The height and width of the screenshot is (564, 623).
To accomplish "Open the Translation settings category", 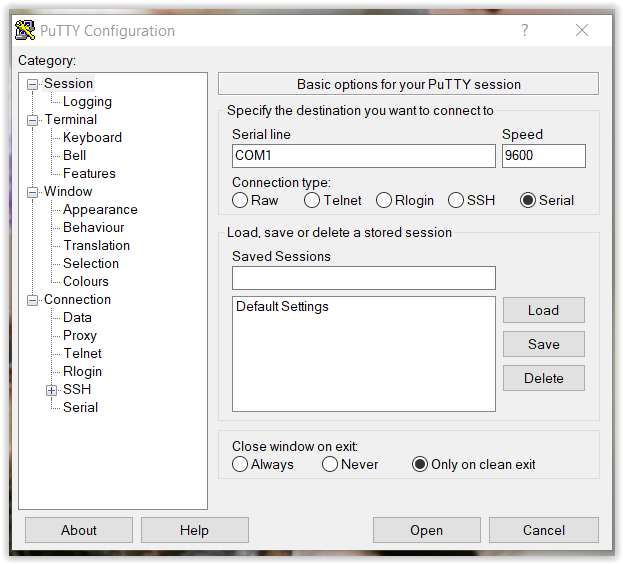I will click(x=97, y=245).
